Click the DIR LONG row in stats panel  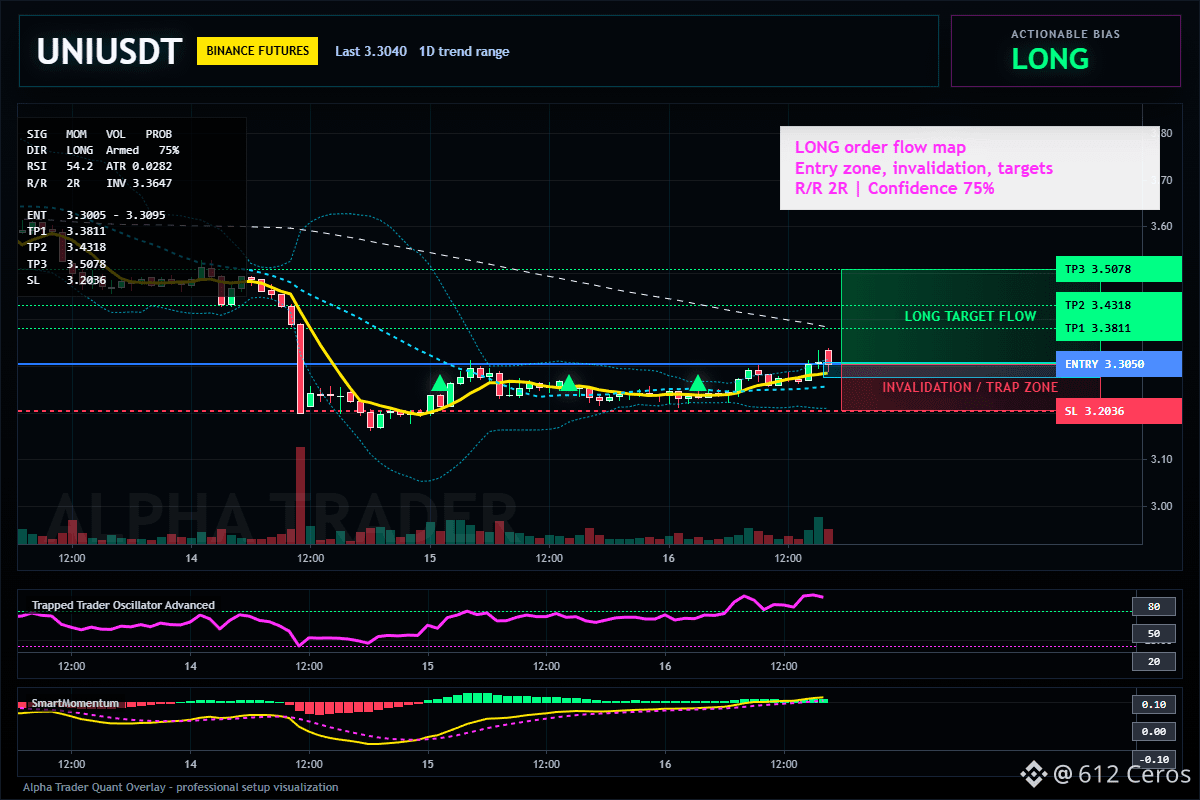[x=60, y=150]
